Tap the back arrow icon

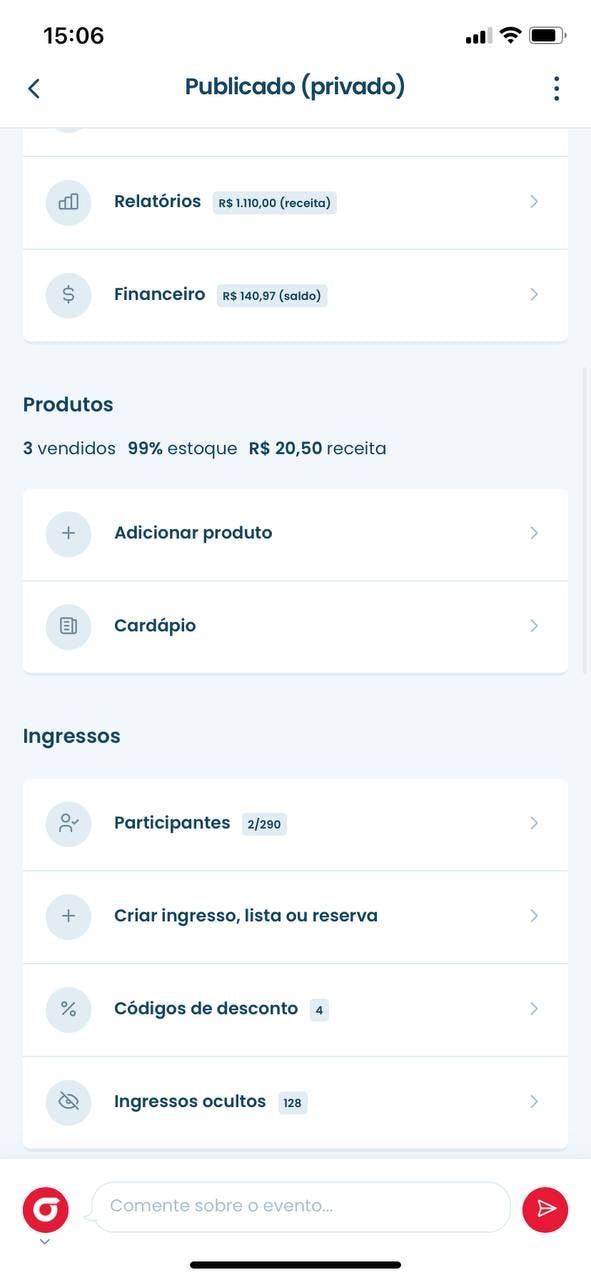(34, 88)
